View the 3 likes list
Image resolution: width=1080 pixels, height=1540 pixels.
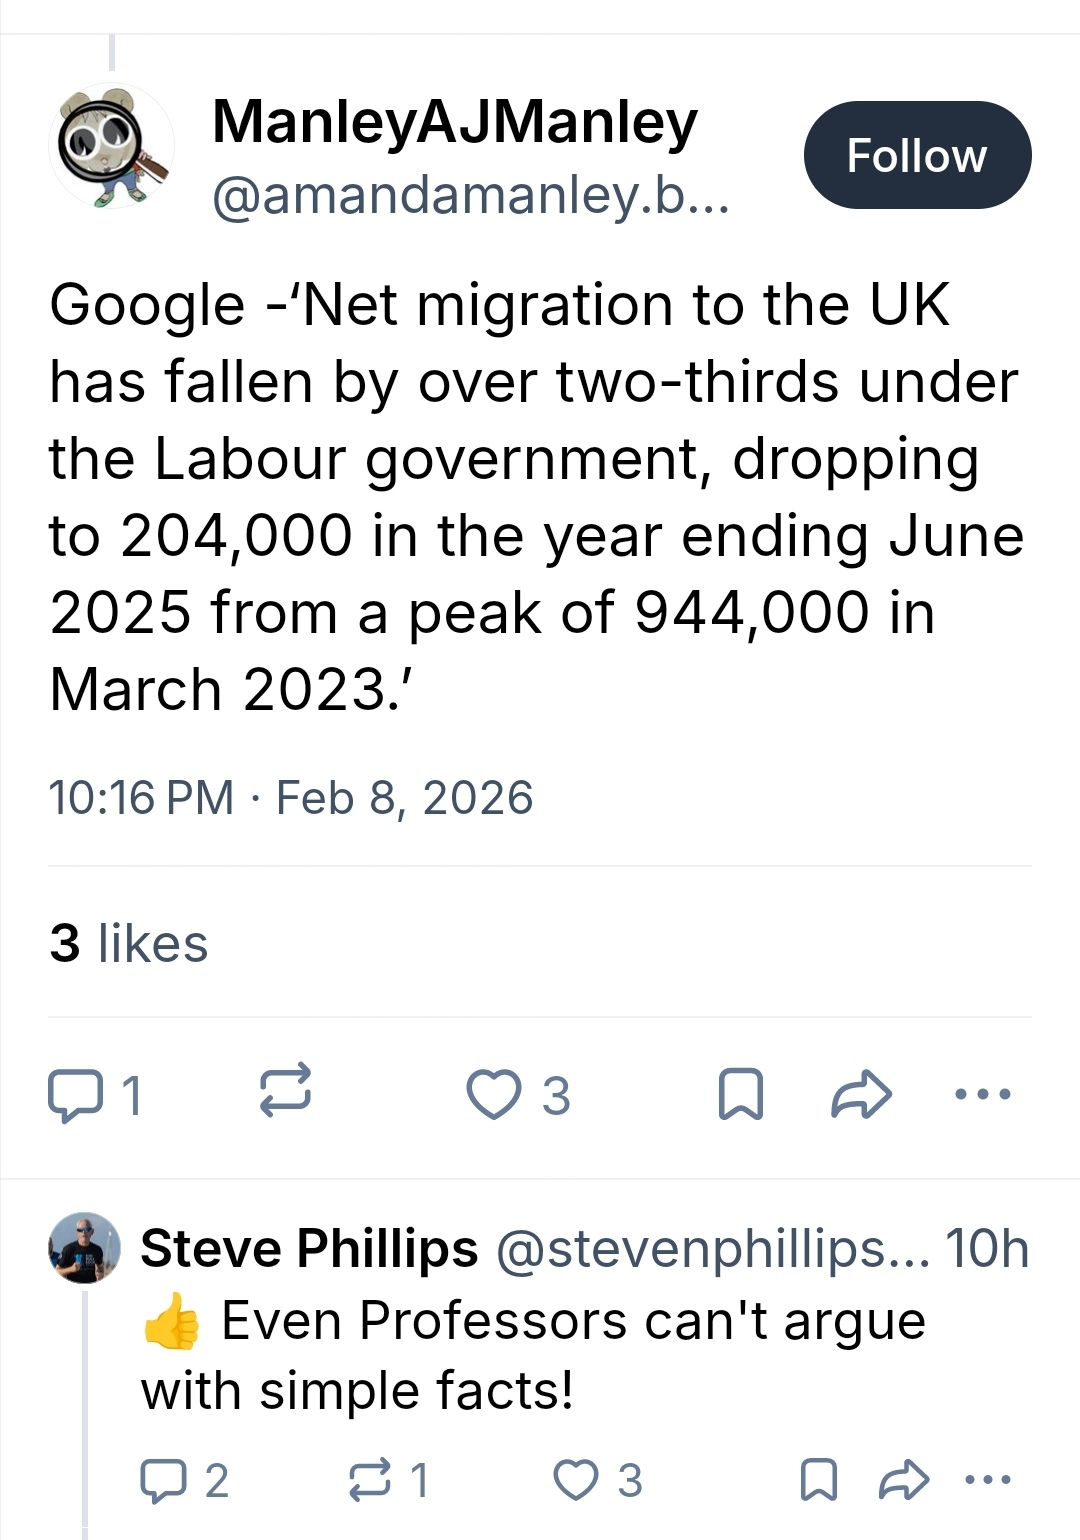click(129, 943)
